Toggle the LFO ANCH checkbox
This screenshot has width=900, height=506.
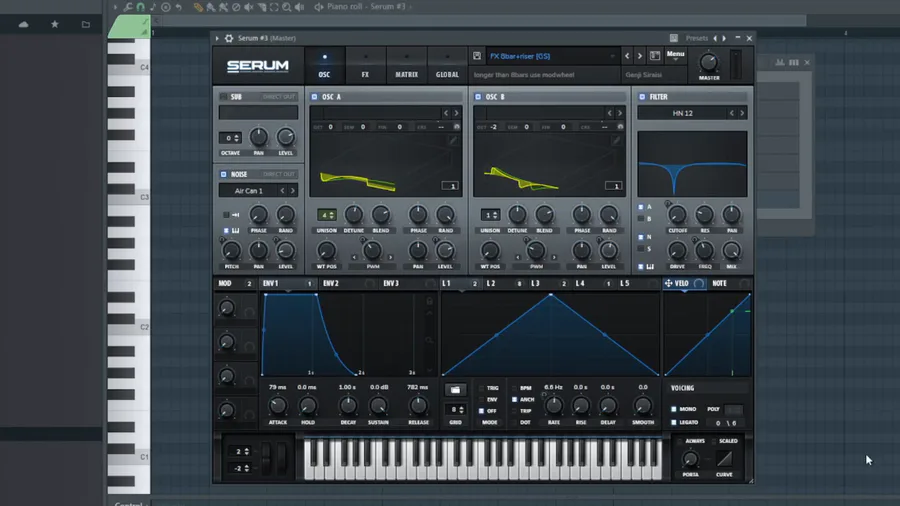514,399
